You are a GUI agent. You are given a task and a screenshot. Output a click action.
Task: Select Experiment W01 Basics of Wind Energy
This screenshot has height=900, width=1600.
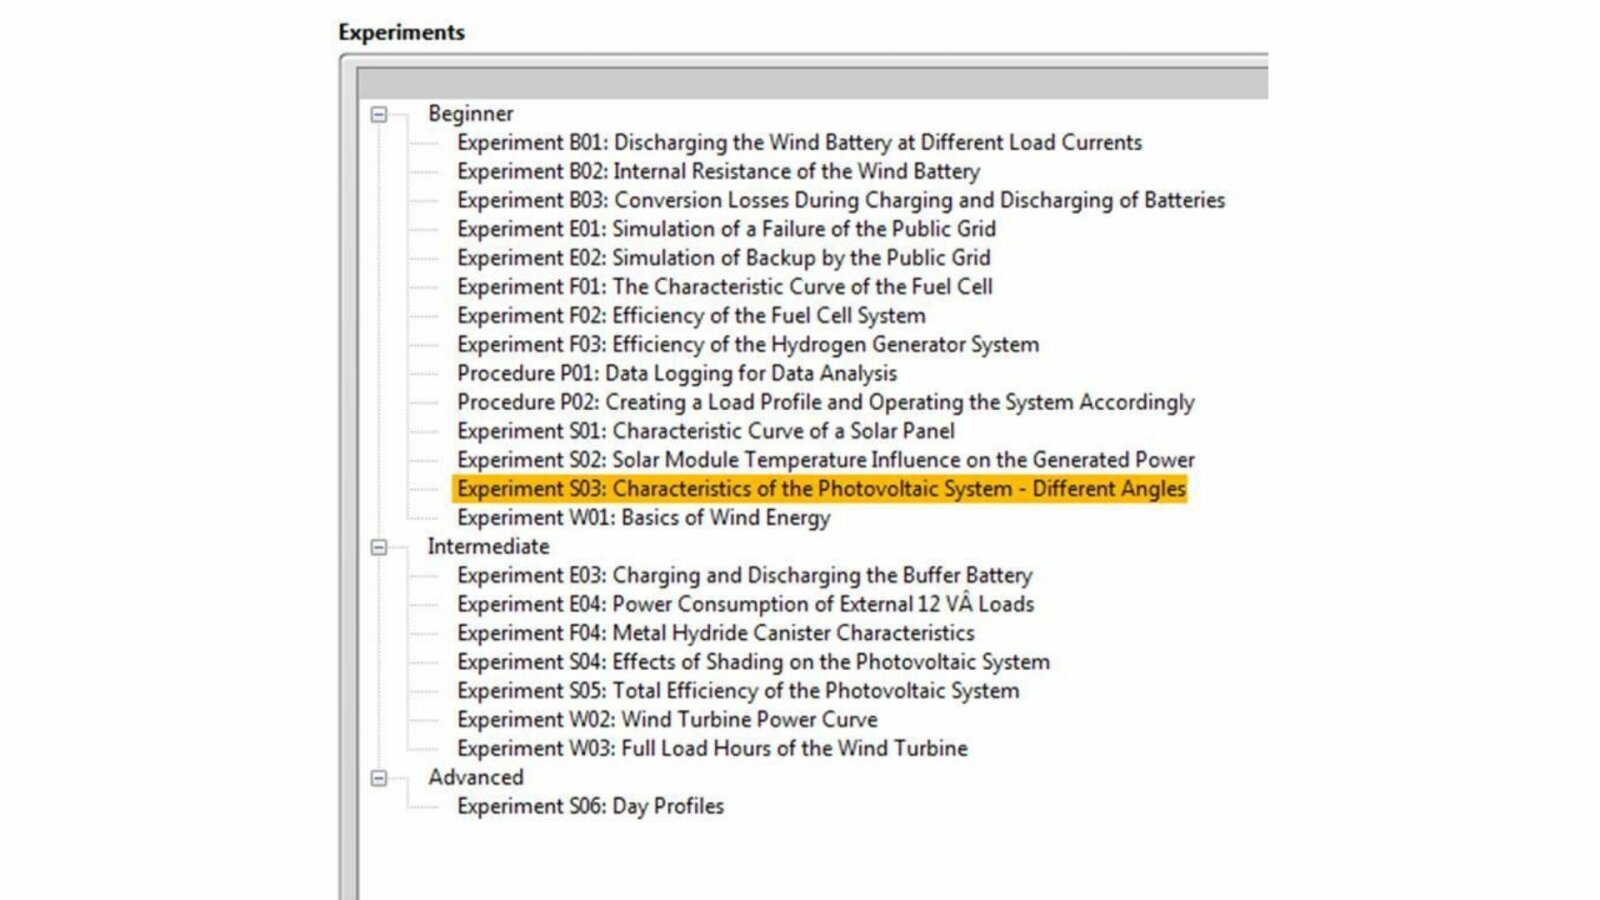click(643, 518)
